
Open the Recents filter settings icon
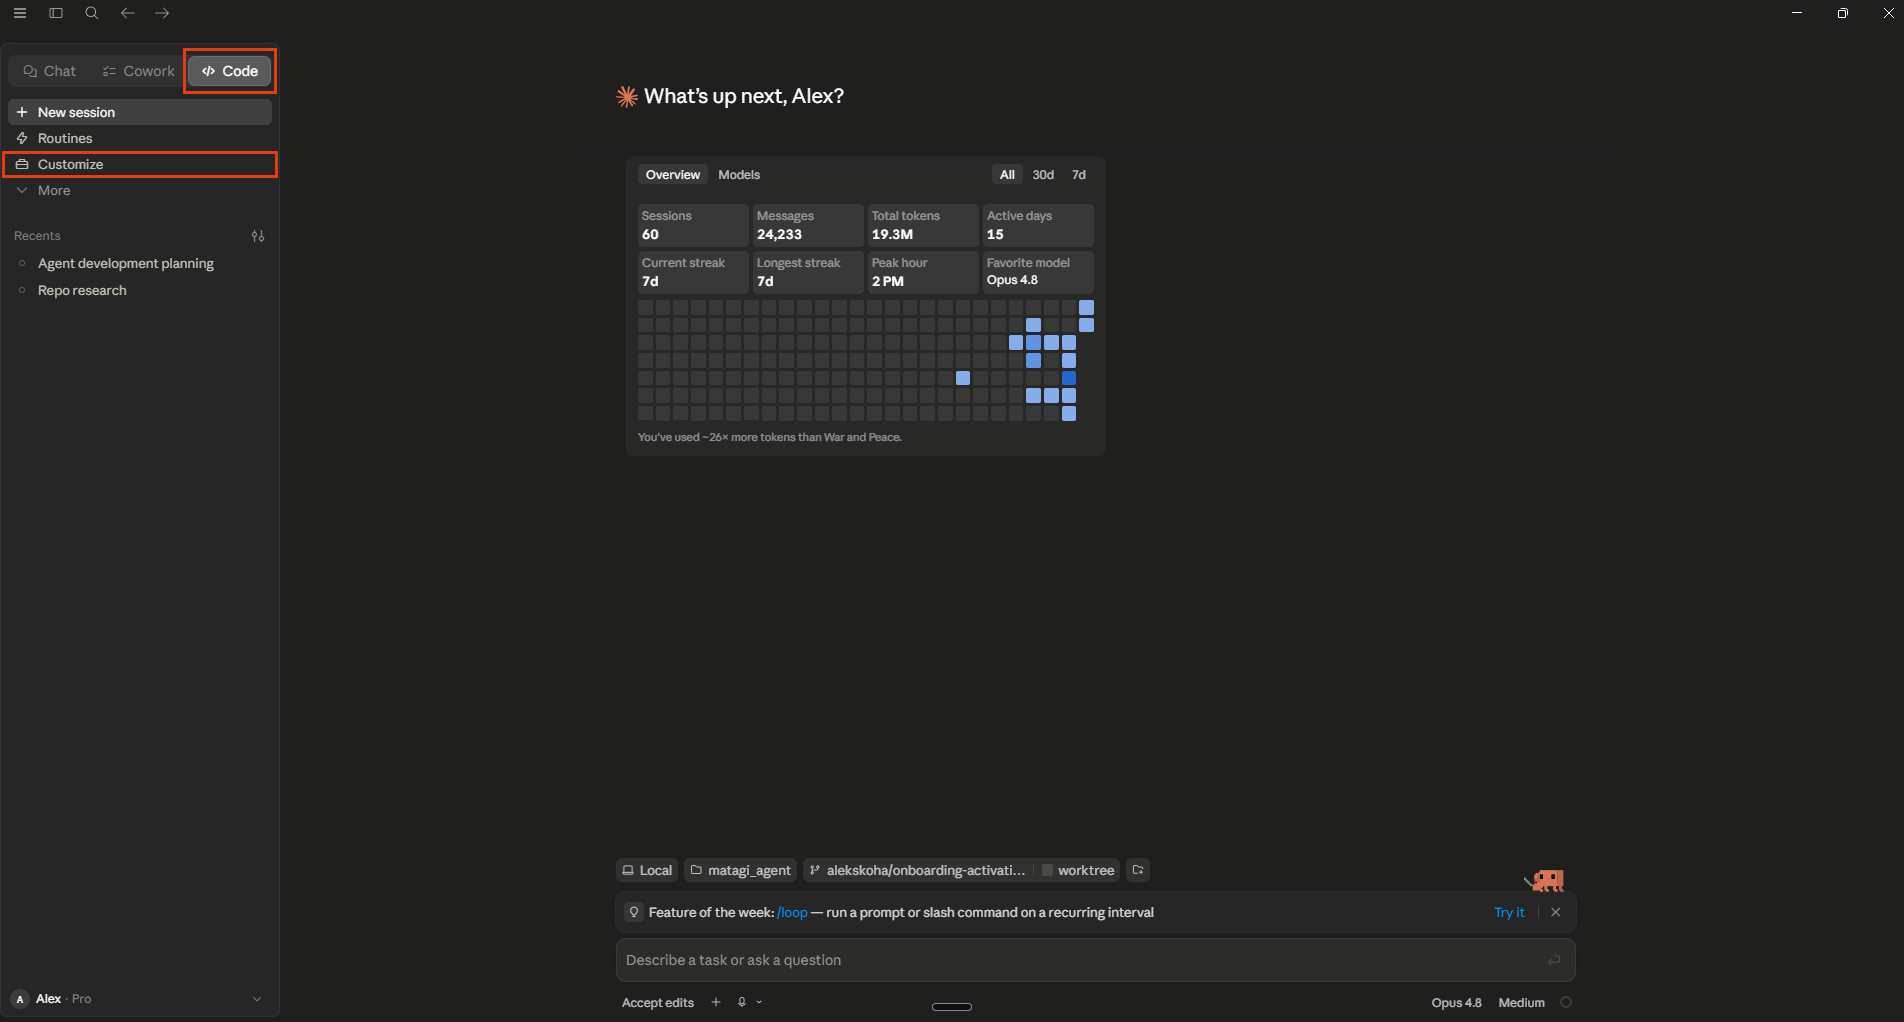point(258,236)
